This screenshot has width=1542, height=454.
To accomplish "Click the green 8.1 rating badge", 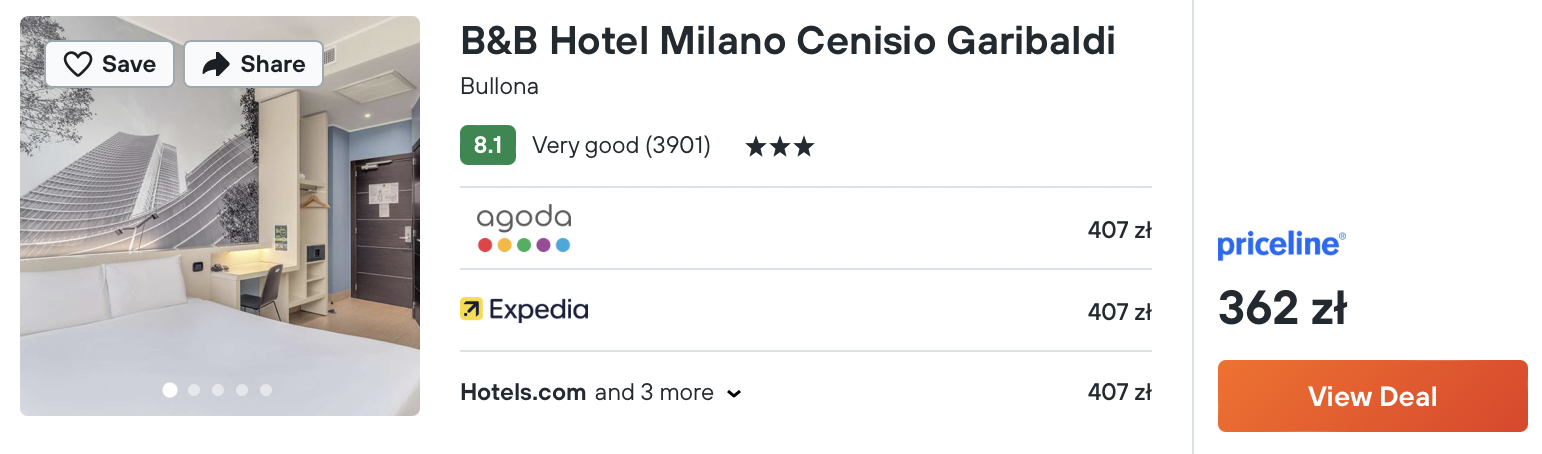I will coord(488,146).
